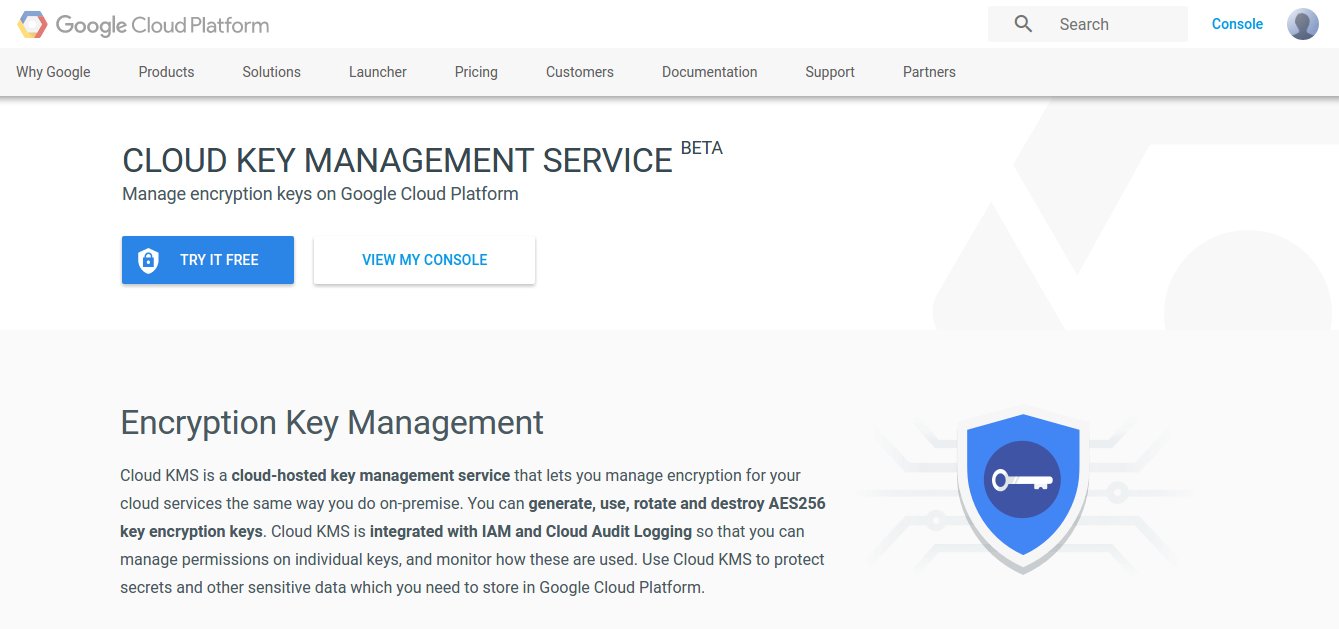Open the Console link in the header

click(1237, 24)
